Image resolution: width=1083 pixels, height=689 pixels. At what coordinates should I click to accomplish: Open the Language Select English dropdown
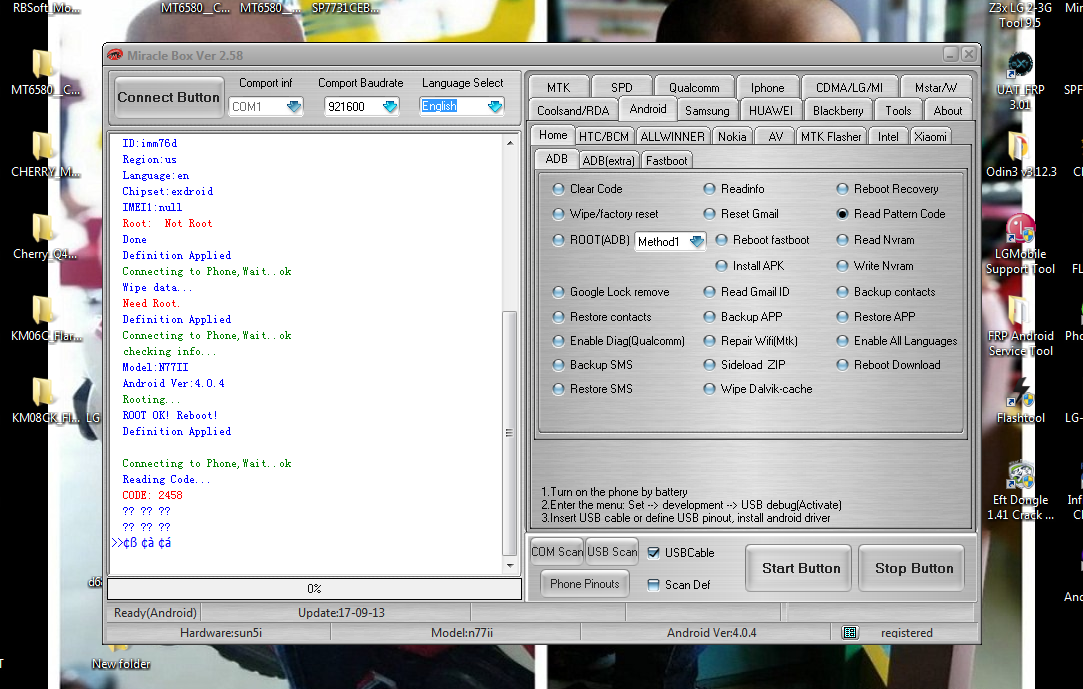pyautogui.click(x=495, y=106)
